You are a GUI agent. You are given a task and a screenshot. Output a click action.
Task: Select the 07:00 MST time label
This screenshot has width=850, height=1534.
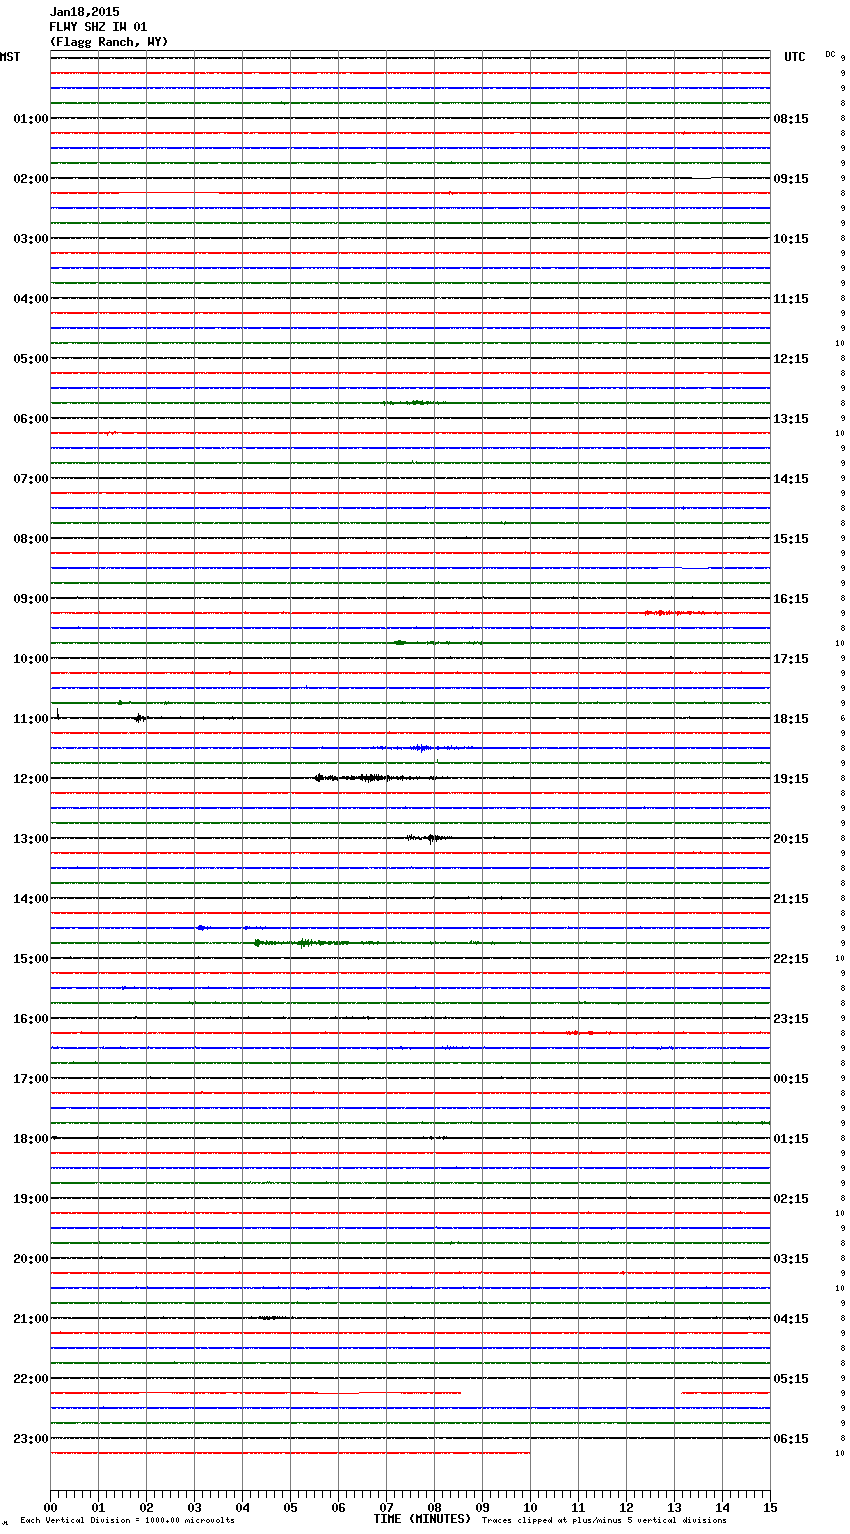(x=31, y=479)
